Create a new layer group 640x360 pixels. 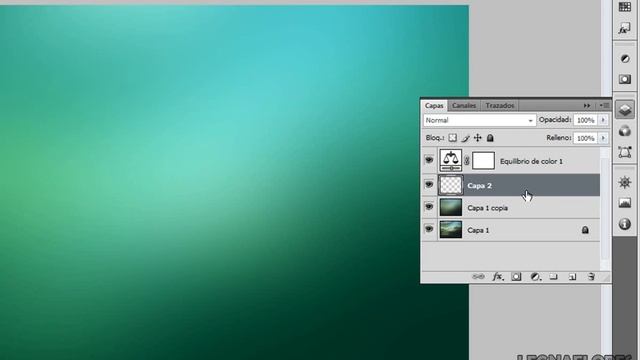click(x=553, y=277)
